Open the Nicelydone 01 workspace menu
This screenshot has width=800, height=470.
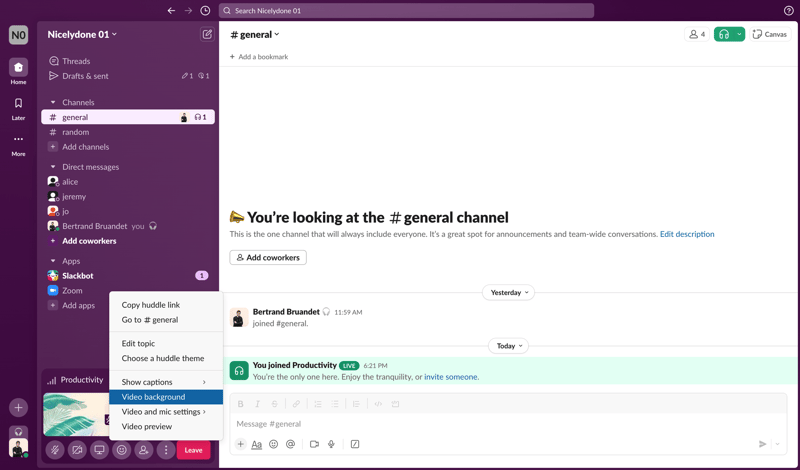pyautogui.click(x=82, y=34)
